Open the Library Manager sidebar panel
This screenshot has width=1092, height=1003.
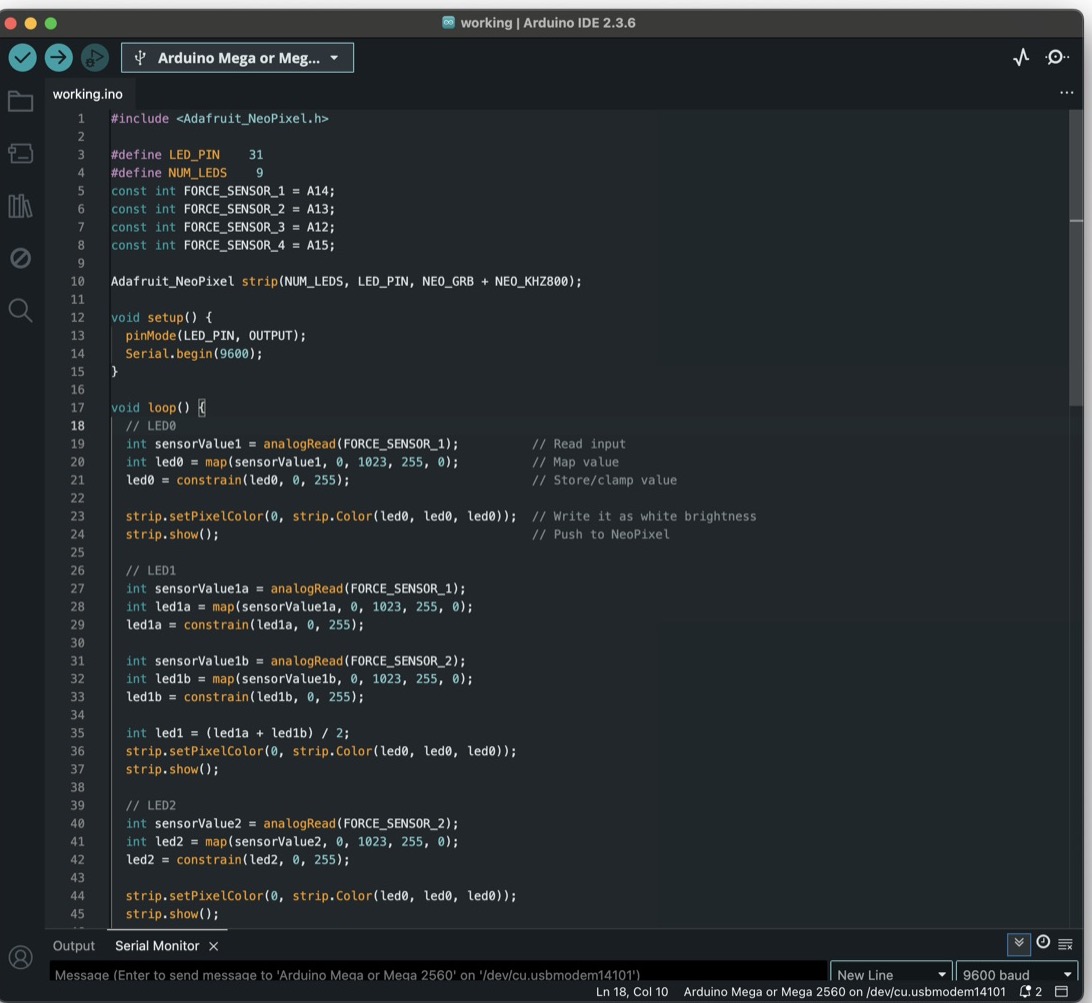(x=20, y=206)
